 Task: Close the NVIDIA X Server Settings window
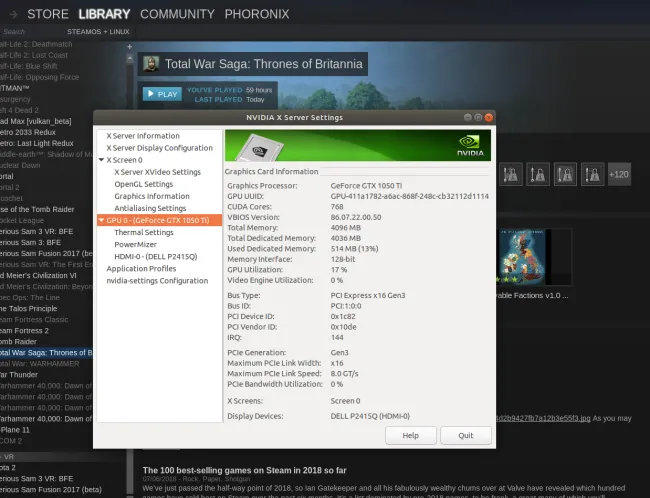(x=489, y=117)
